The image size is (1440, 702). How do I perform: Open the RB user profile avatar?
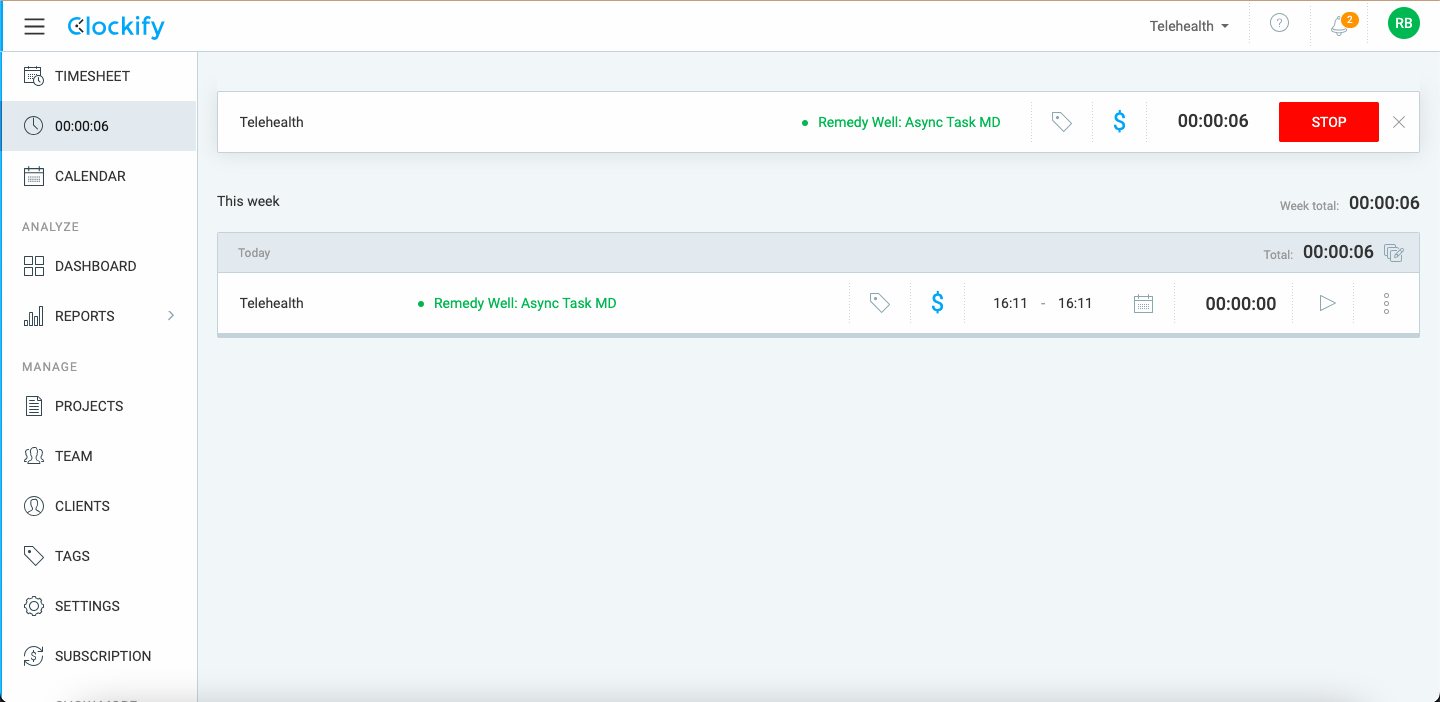pos(1403,23)
